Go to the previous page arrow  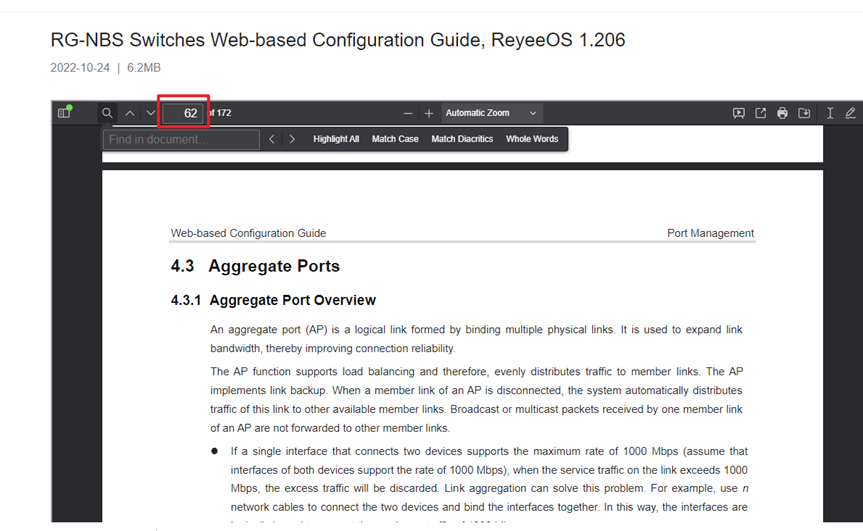pyautogui.click(x=130, y=113)
